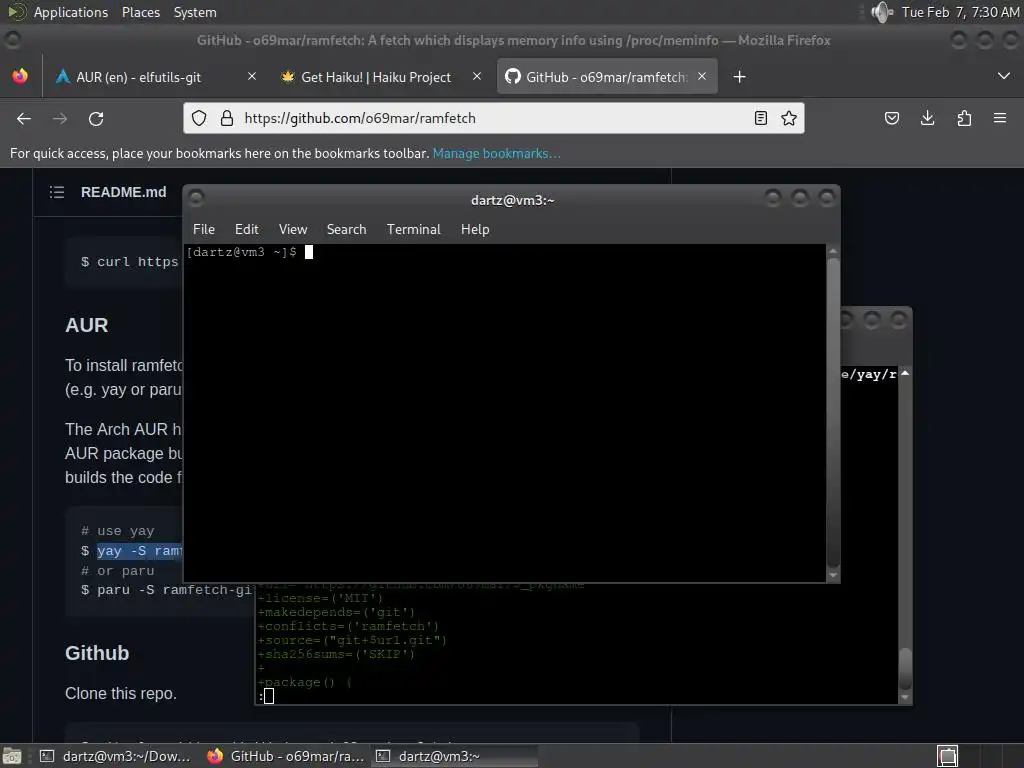The width and height of the screenshot is (1024, 768).
Task: Click the front terminal's vertical scrollbar
Action: pyautogui.click(x=833, y=411)
